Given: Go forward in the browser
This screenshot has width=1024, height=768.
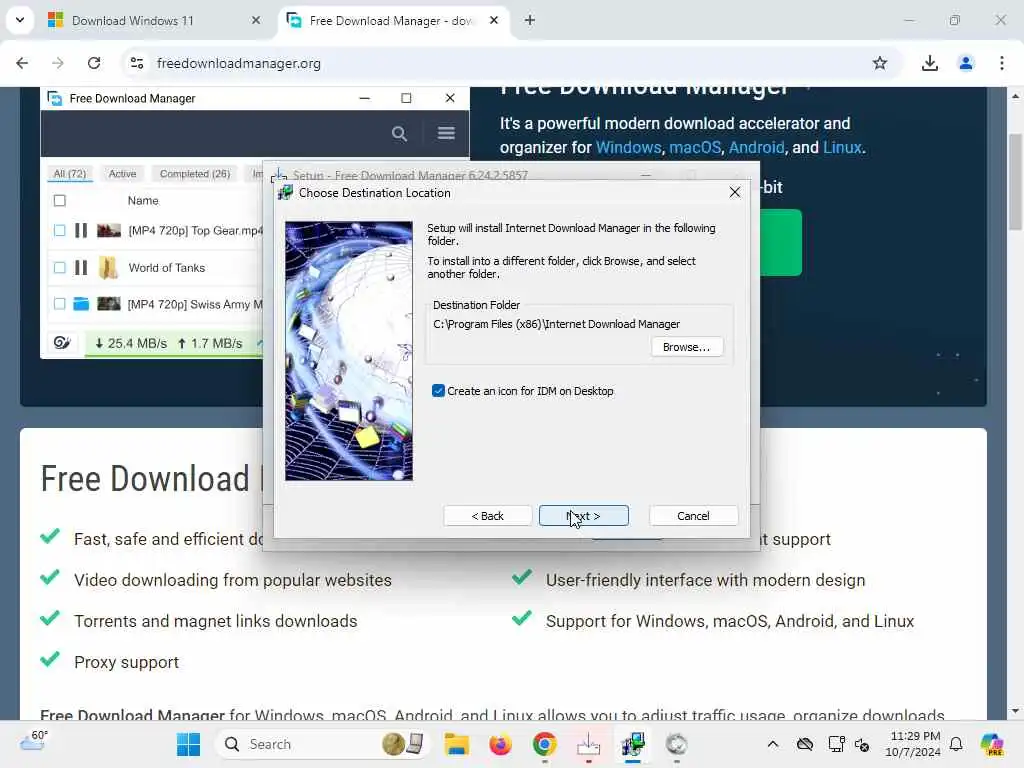Looking at the screenshot, I should [x=57, y=63].
